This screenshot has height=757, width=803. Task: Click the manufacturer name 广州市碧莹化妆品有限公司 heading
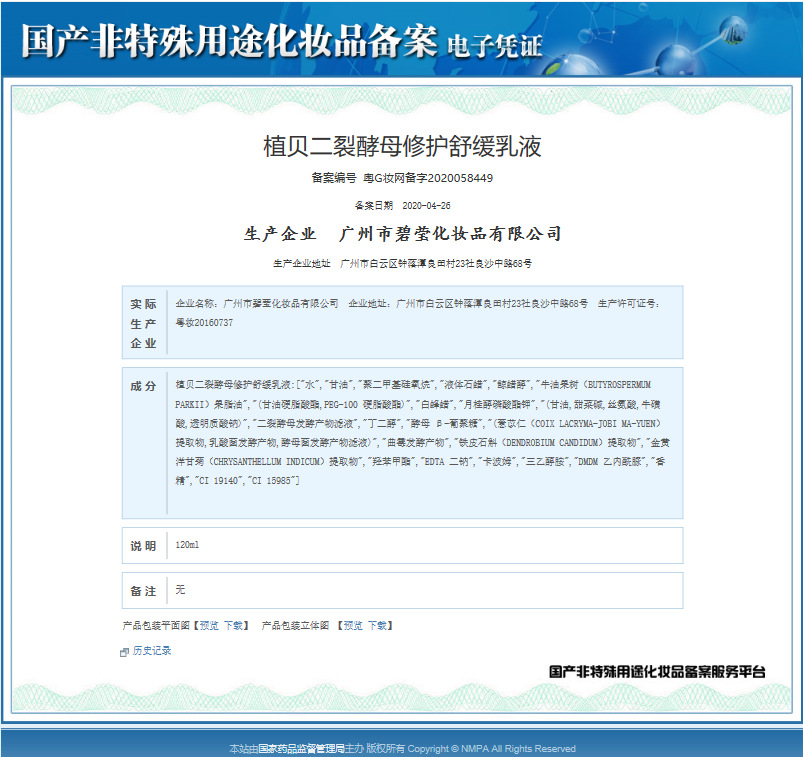(450, 234)
